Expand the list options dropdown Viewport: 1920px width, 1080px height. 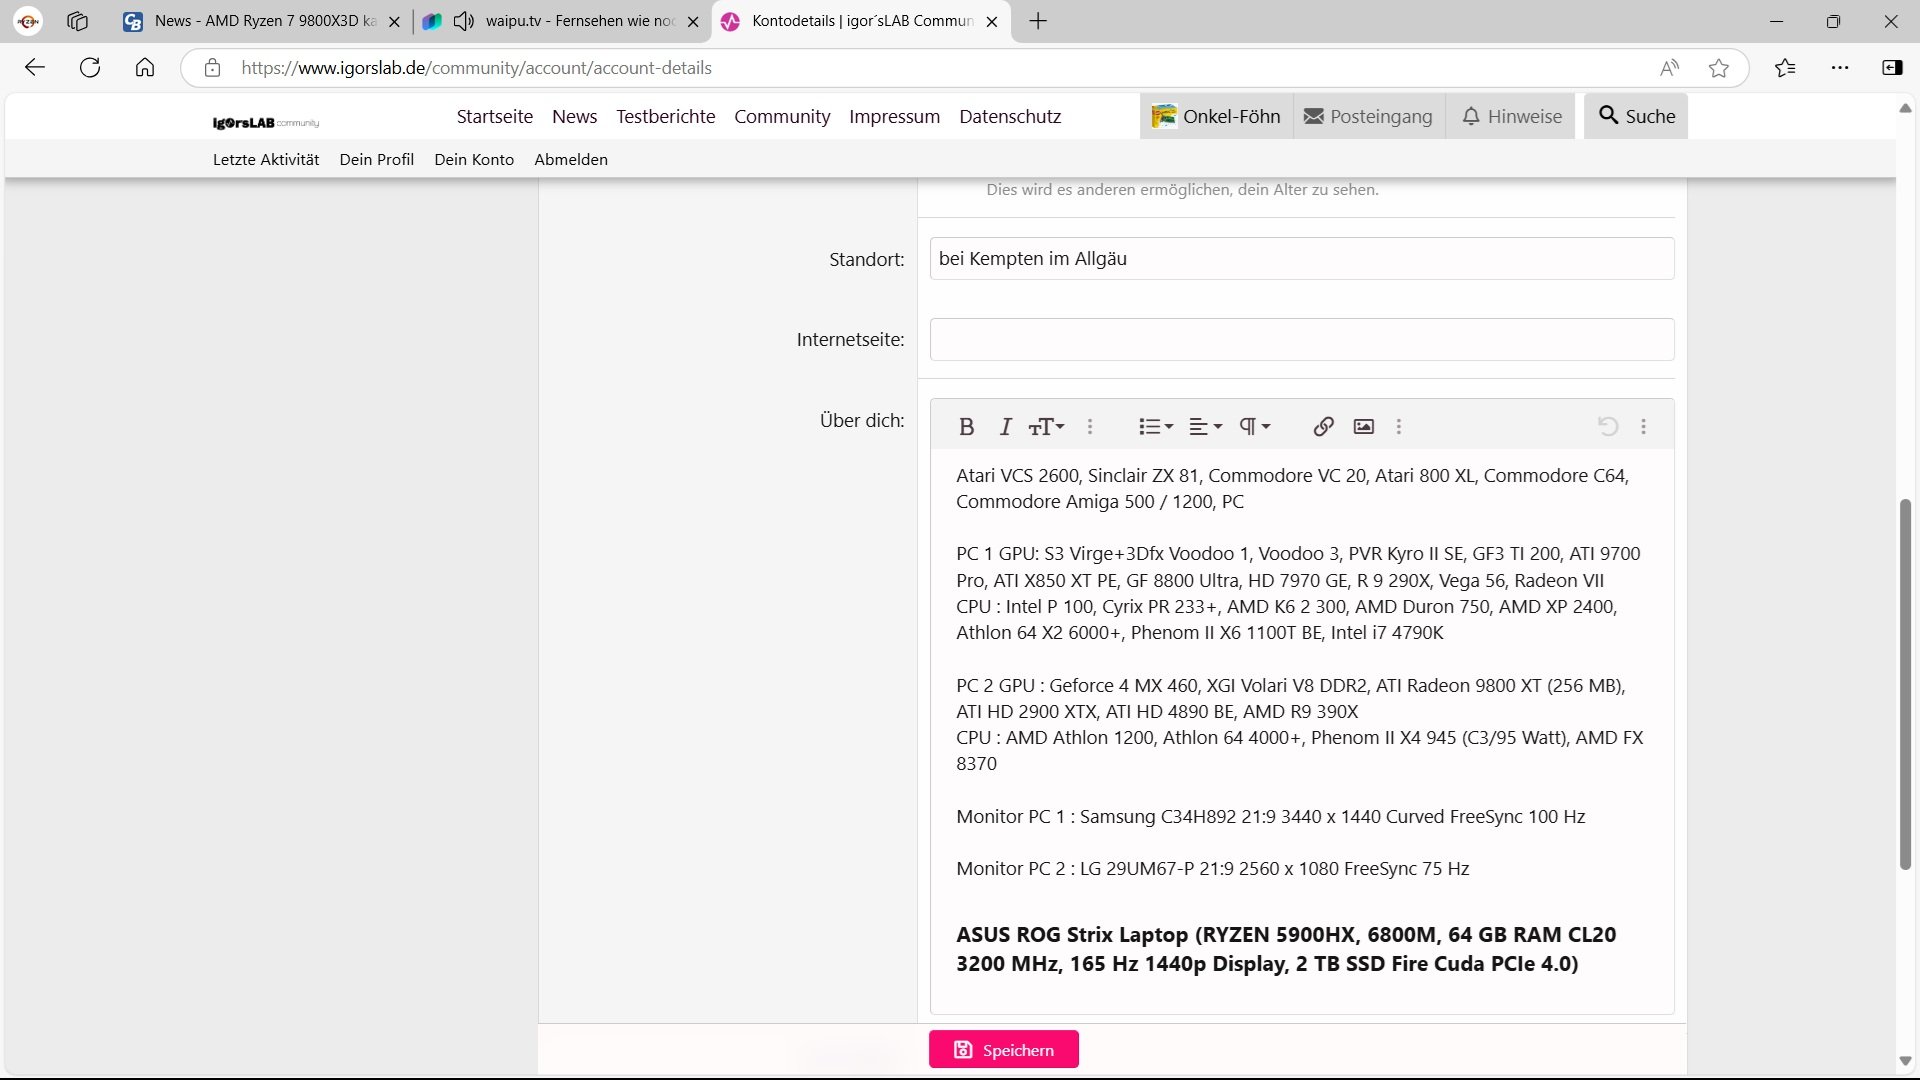pyautogui.click(x=1155, y=427)
